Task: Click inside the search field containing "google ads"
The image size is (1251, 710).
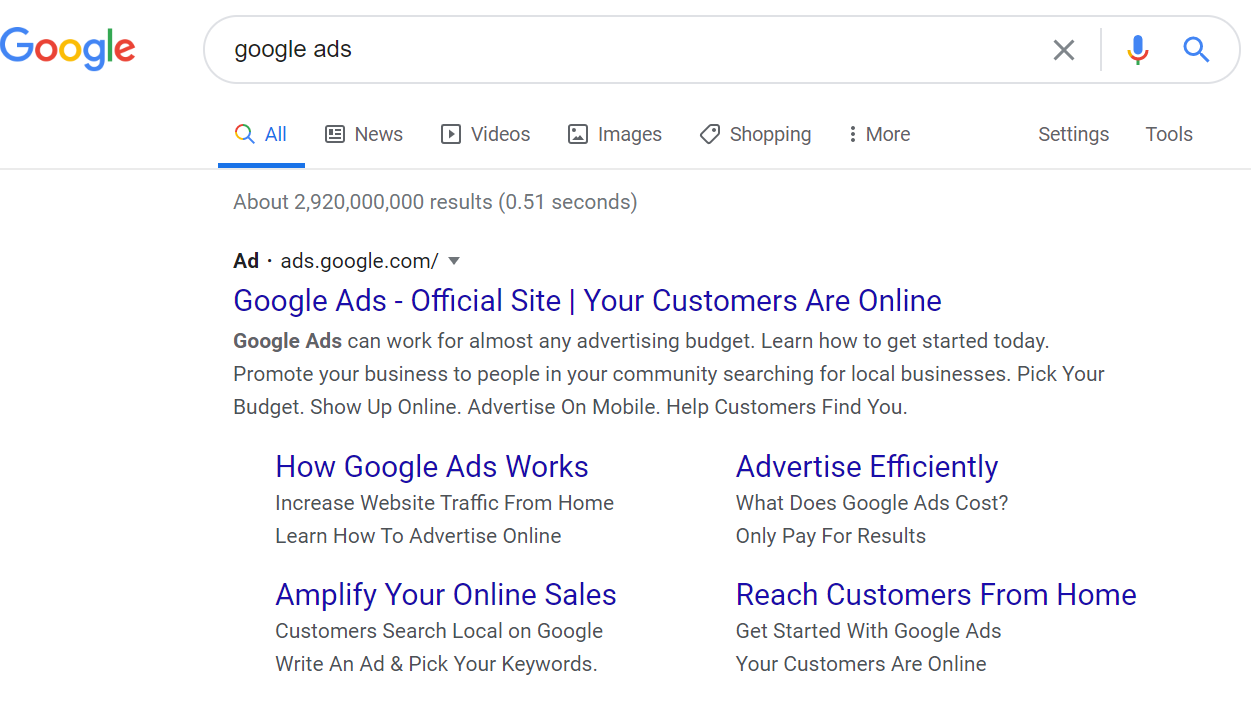Action: pyautogui.click(x=620, y=49)
